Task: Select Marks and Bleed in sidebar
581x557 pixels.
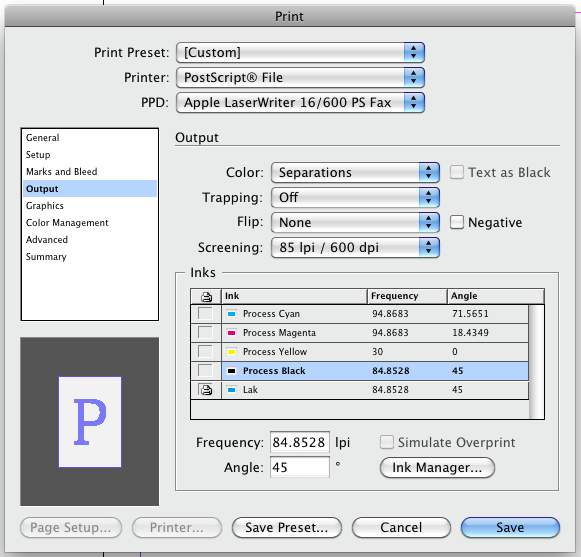Action: [x=62, y=172]
